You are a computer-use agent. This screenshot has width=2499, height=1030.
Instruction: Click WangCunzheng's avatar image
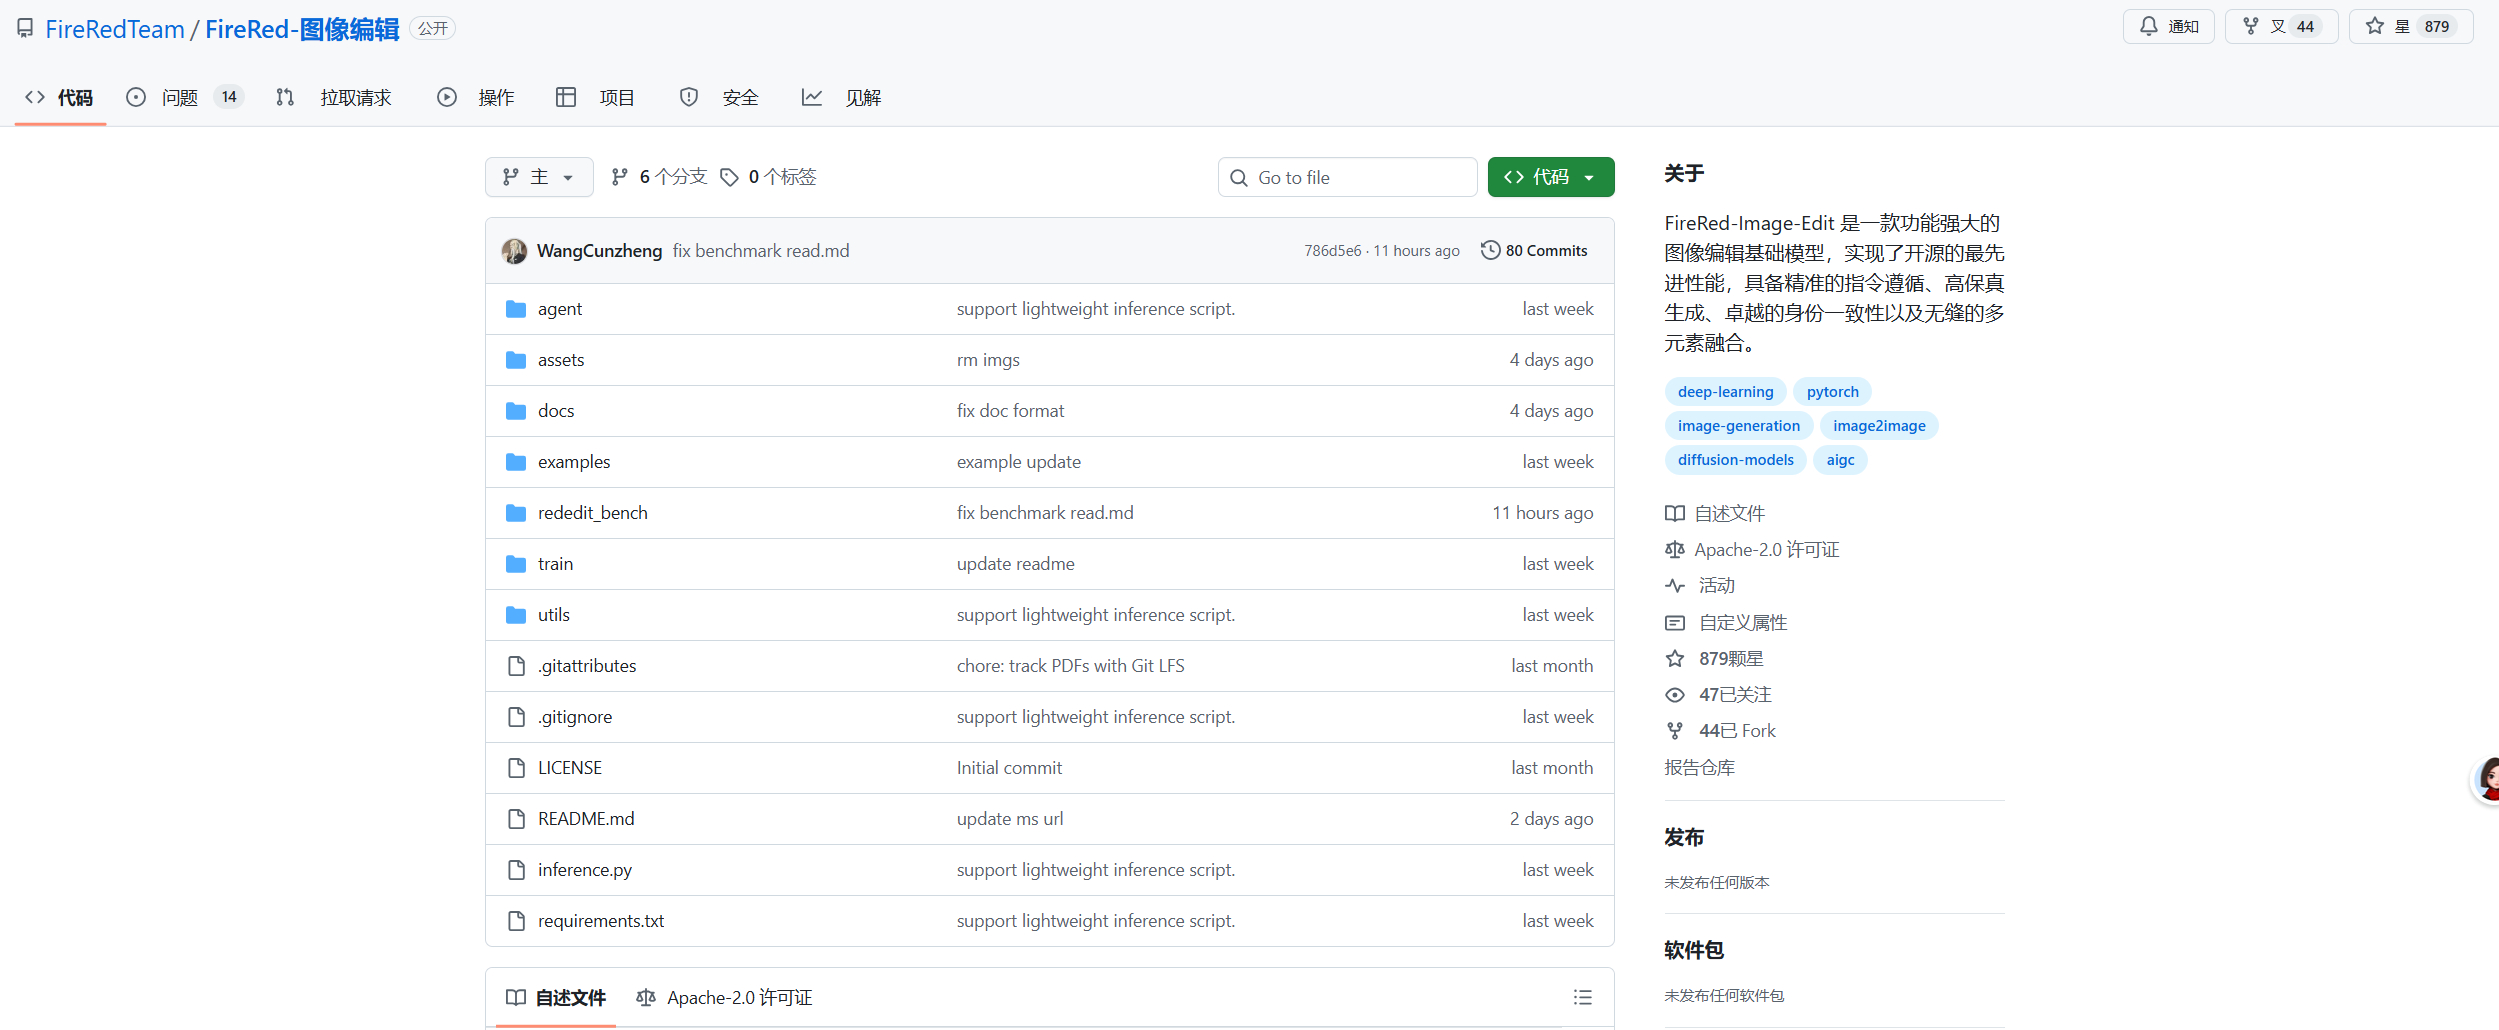(514, 251)
